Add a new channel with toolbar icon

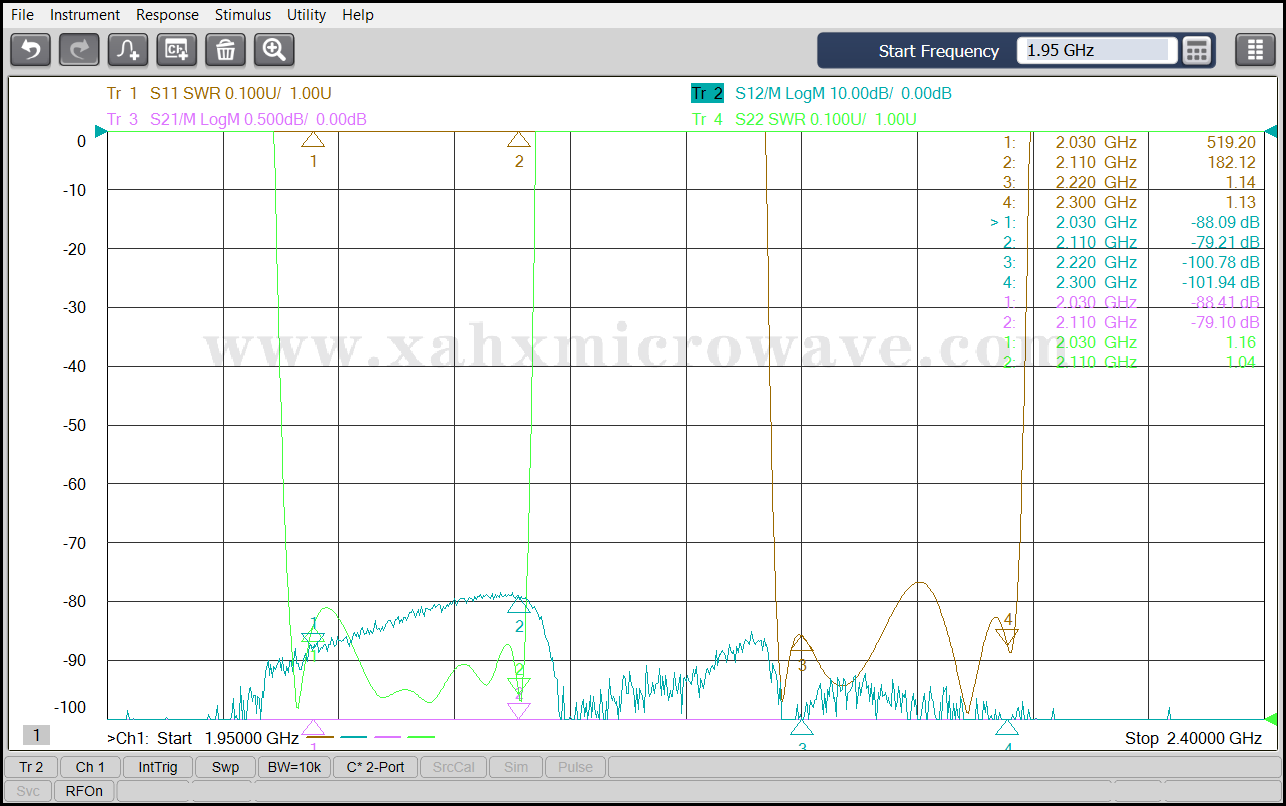(x=177, y=49)
